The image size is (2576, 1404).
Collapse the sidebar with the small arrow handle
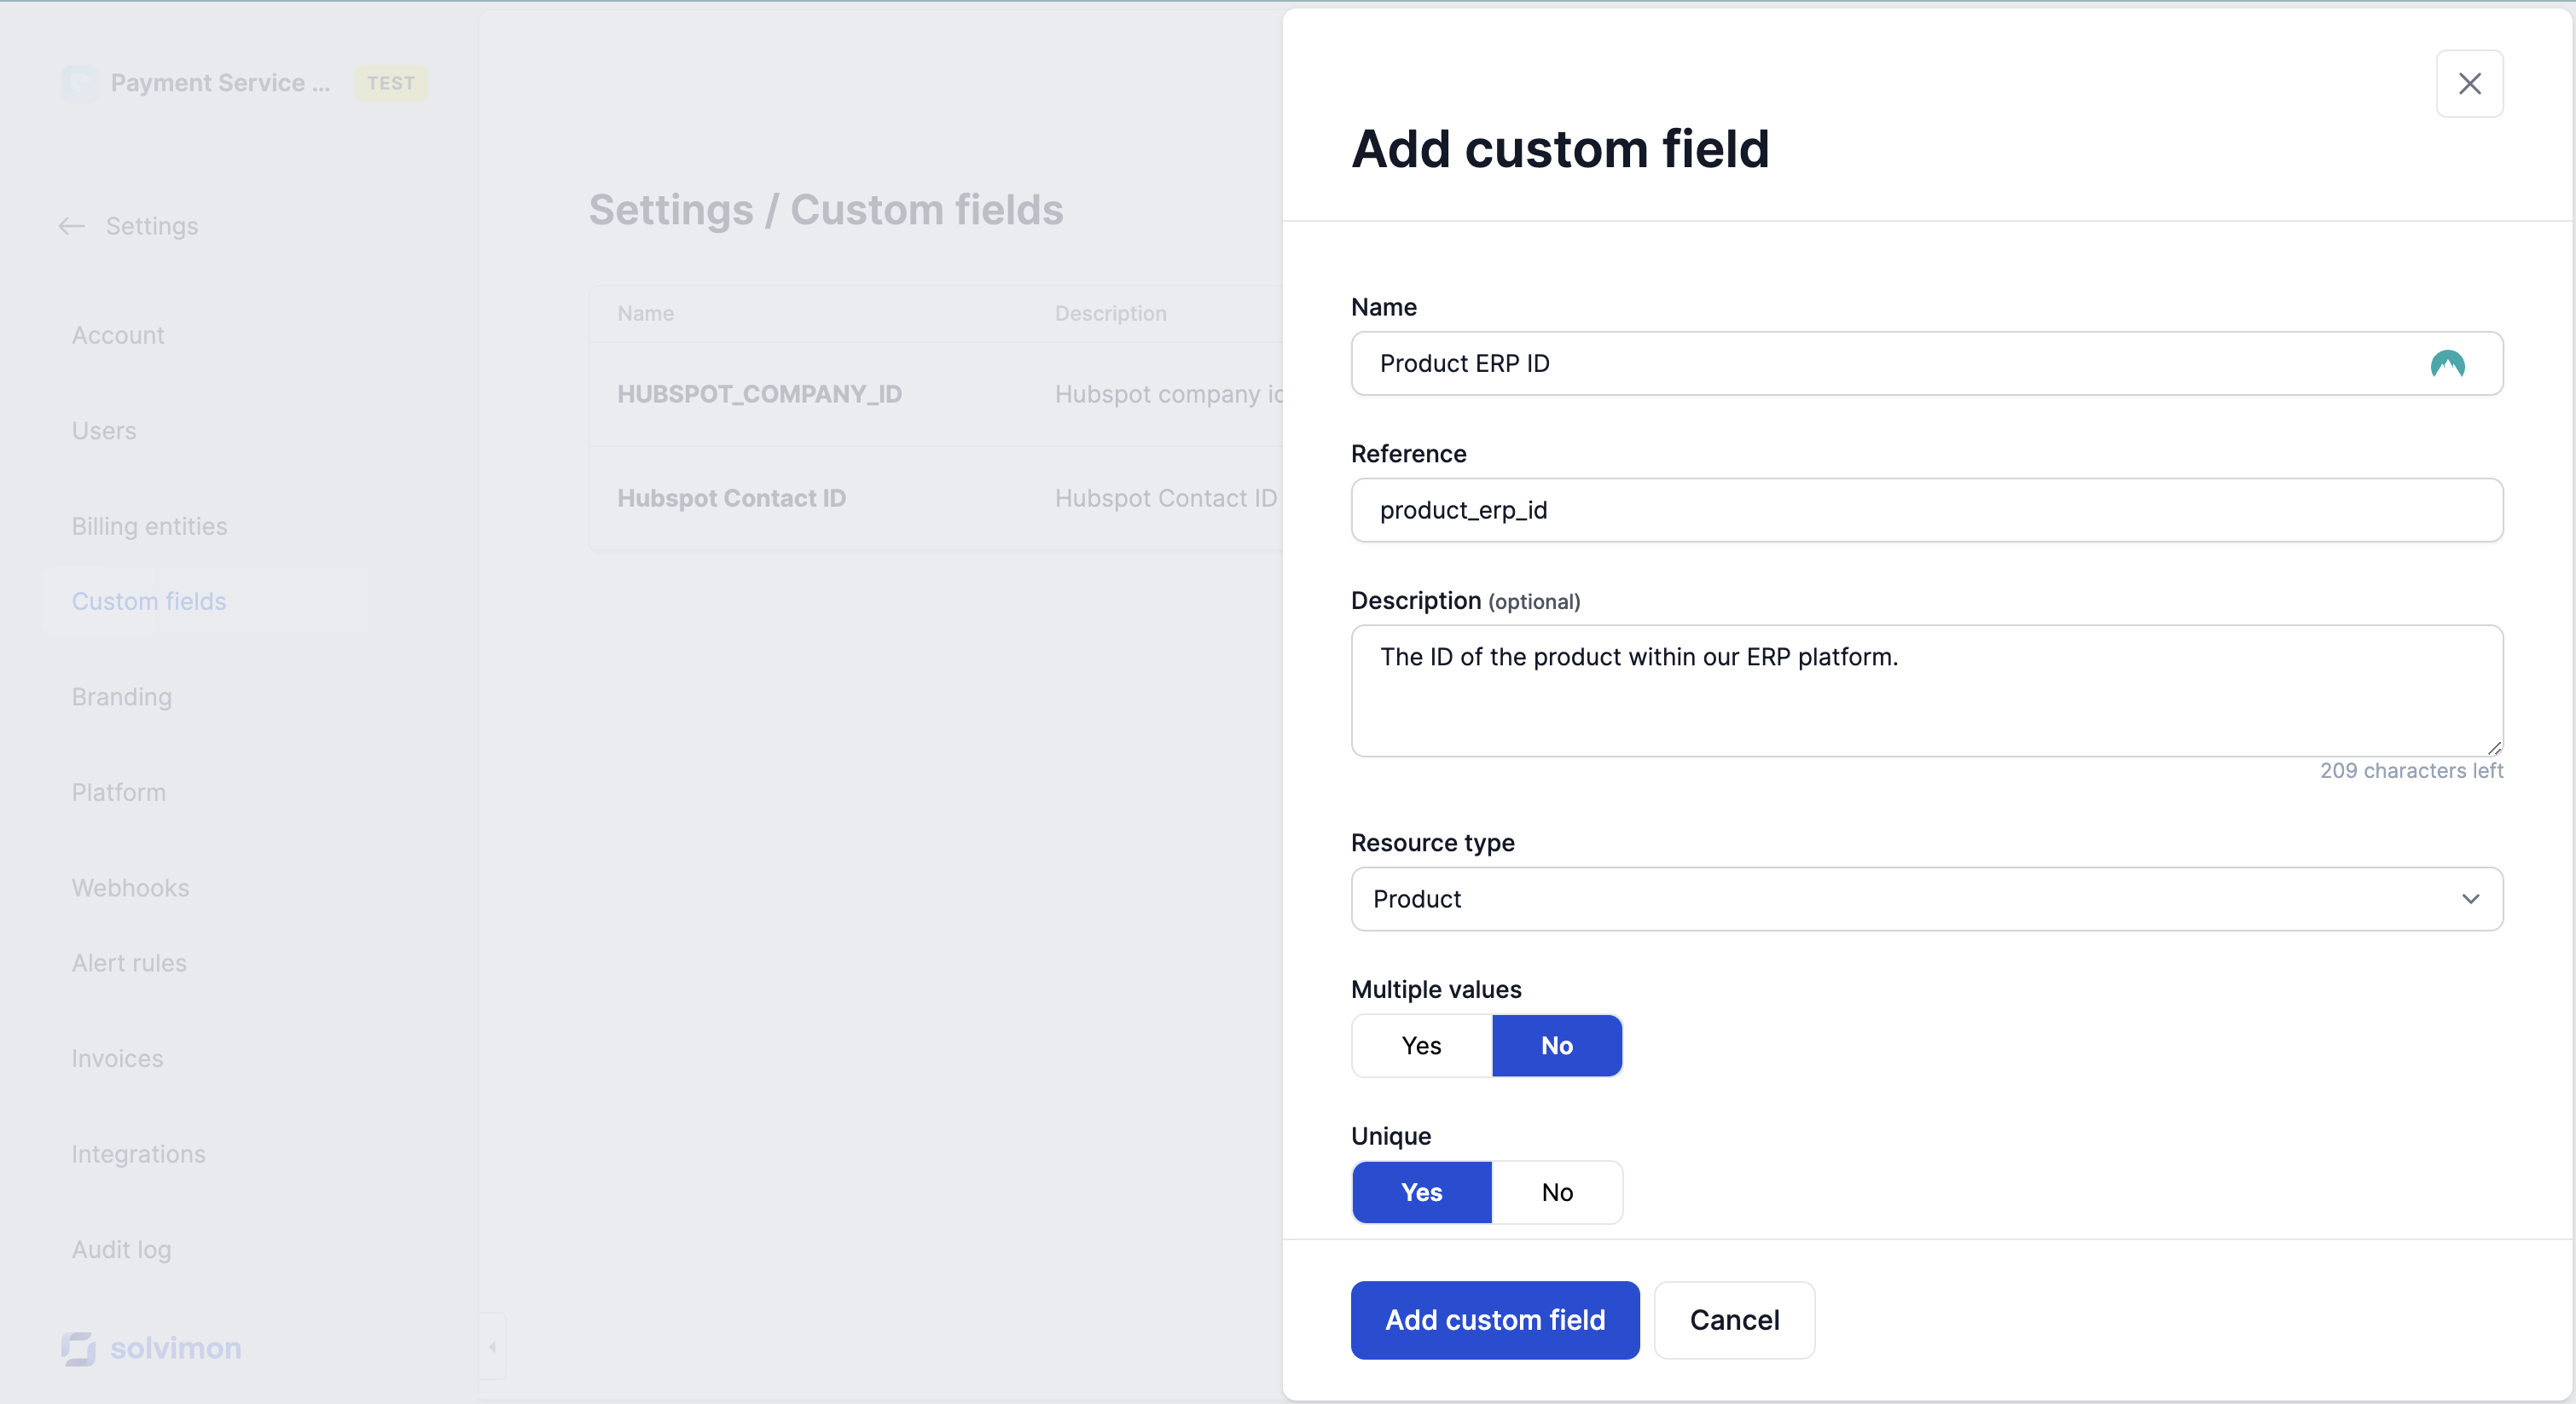tap(492, 1346)
